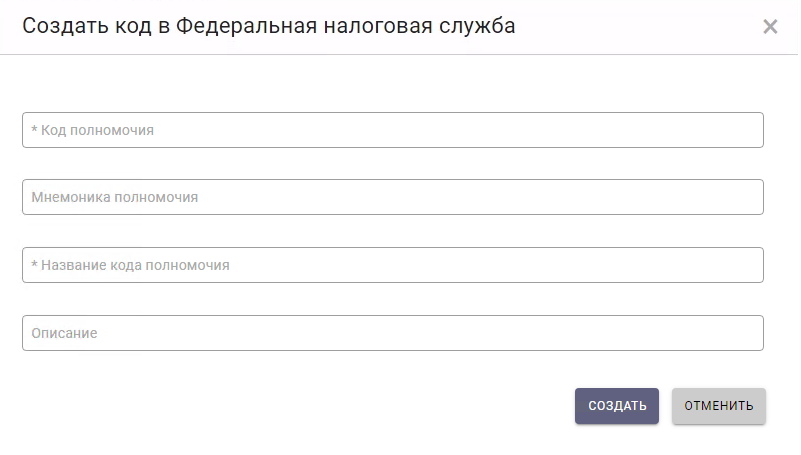Focus the description input at the bottom

392,333
